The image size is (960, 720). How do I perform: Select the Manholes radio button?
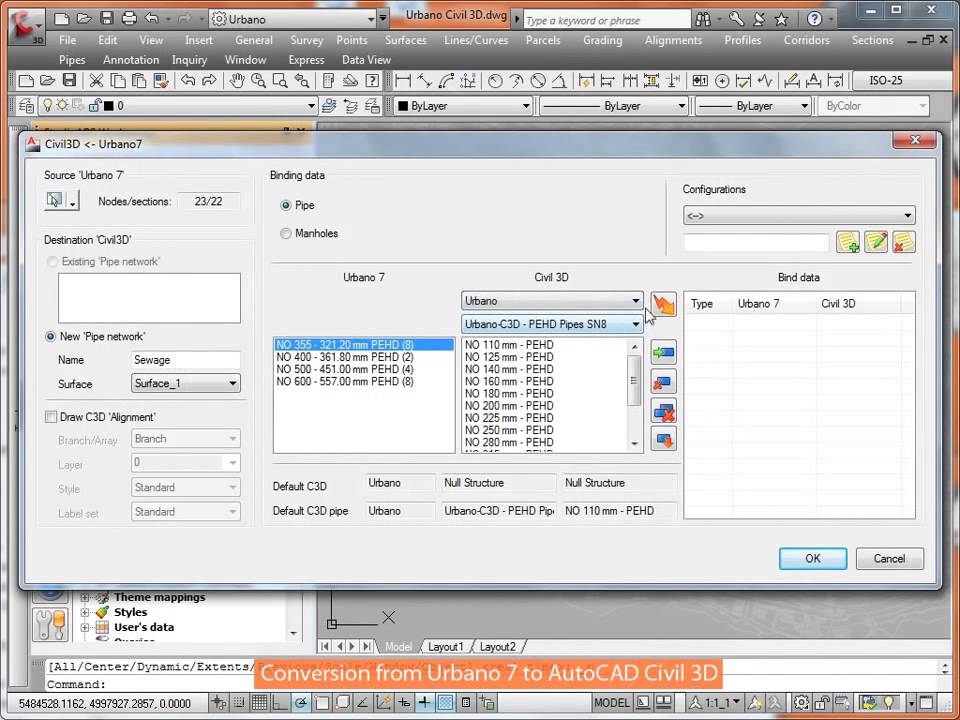pyautogui.click(x=285, y=233)
